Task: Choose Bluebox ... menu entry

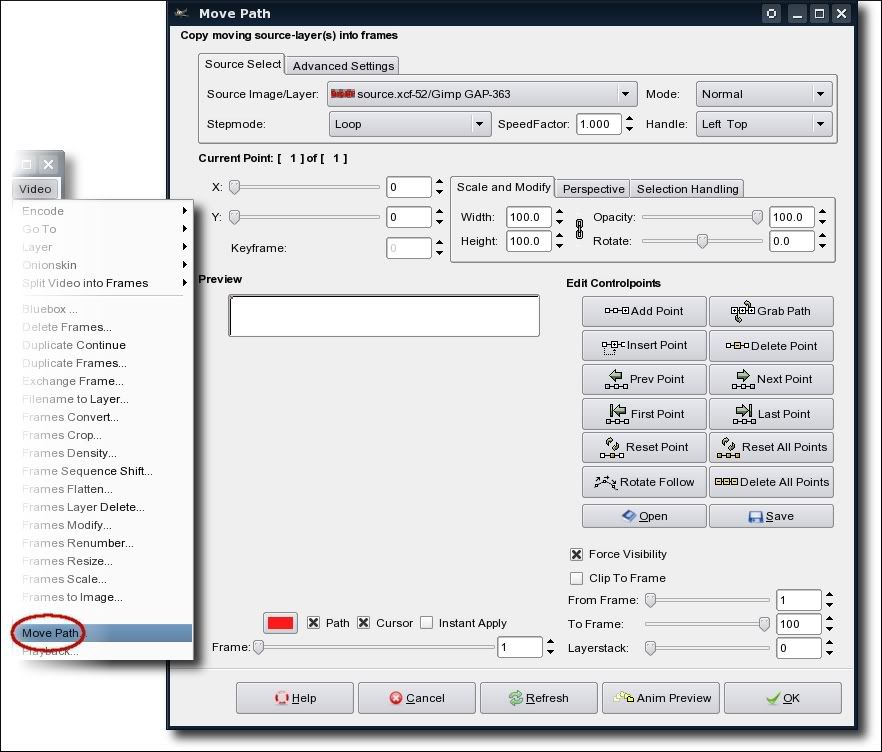Action: 103,309
